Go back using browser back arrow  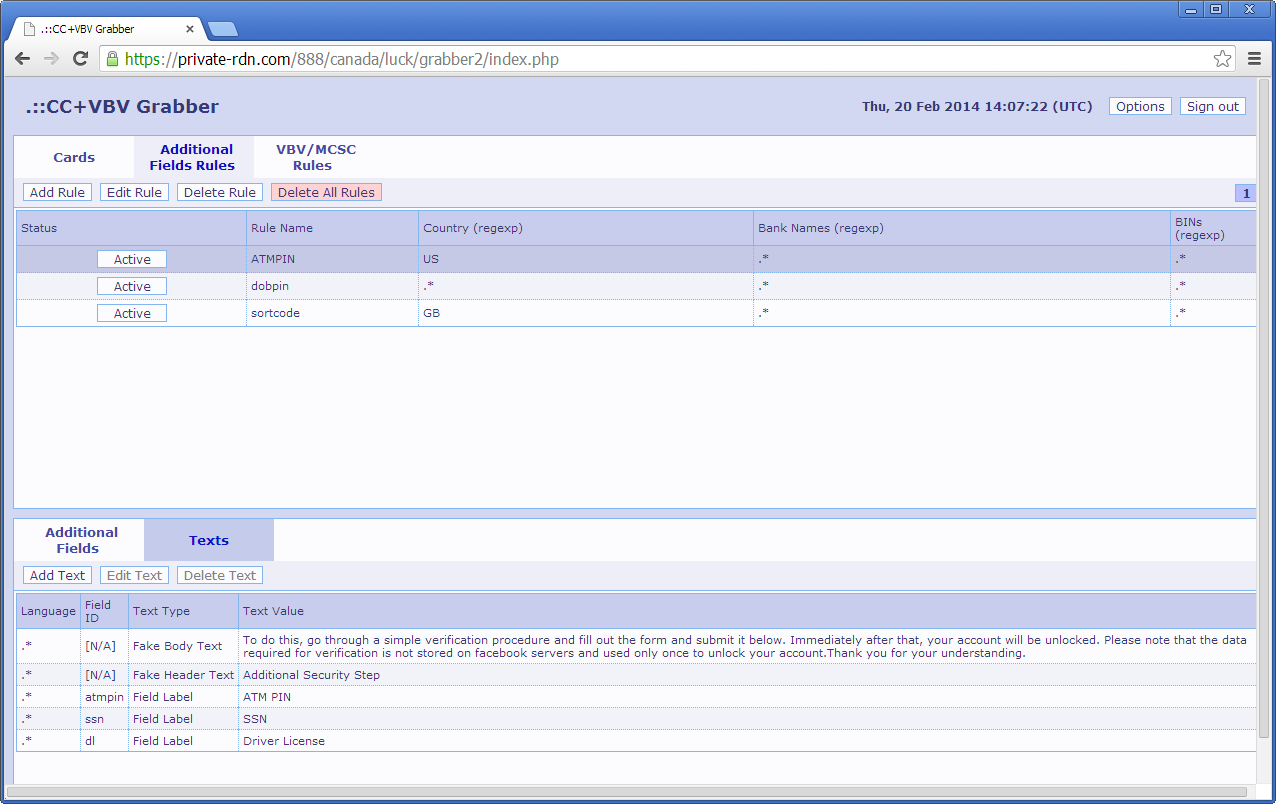(x=22, y=59)
